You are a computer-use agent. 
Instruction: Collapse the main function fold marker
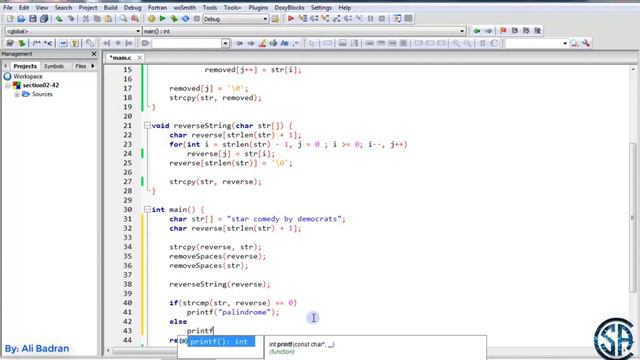coord(147,210)
